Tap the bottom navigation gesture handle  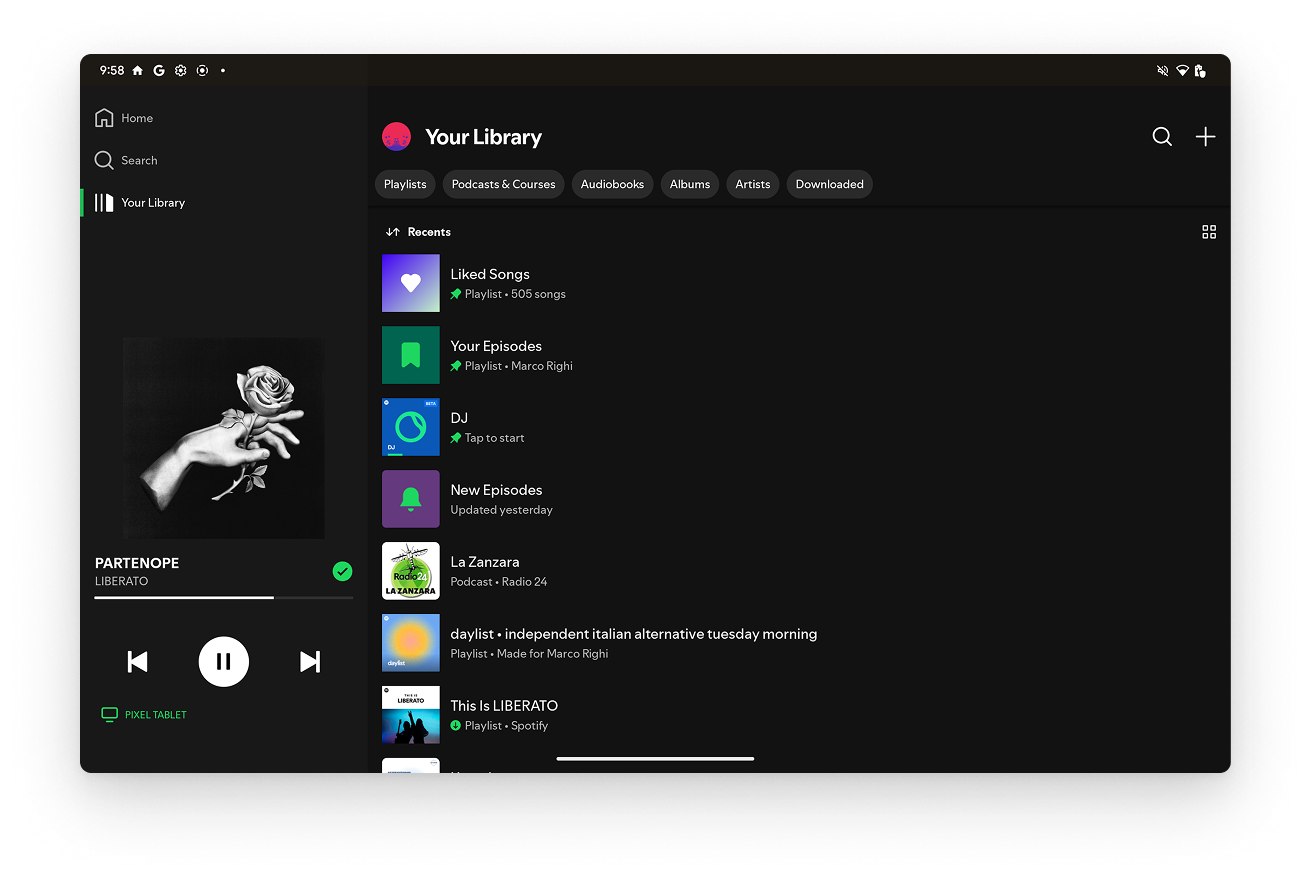655,759
